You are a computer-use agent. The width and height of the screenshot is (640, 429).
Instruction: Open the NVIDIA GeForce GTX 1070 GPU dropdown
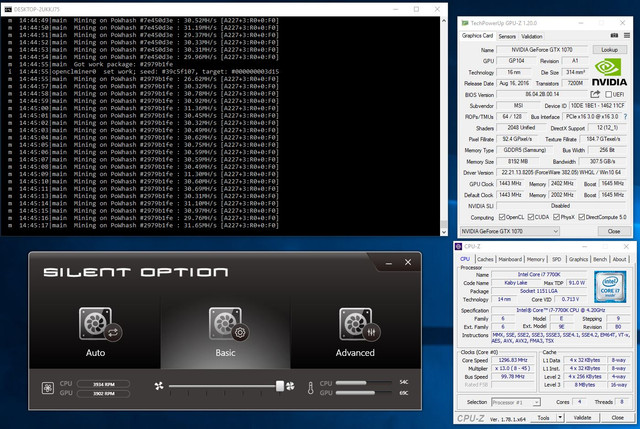coord(509,231)
